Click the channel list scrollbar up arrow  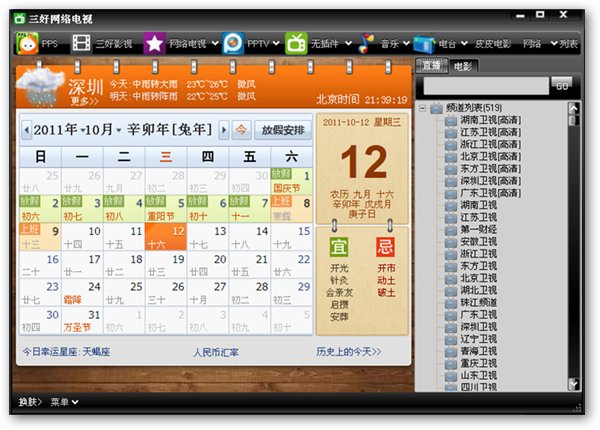574,108
